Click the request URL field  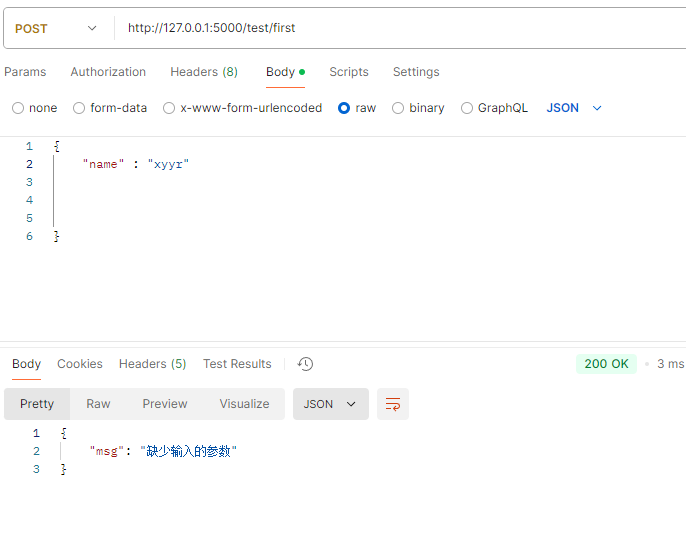(x=402, y=28)
